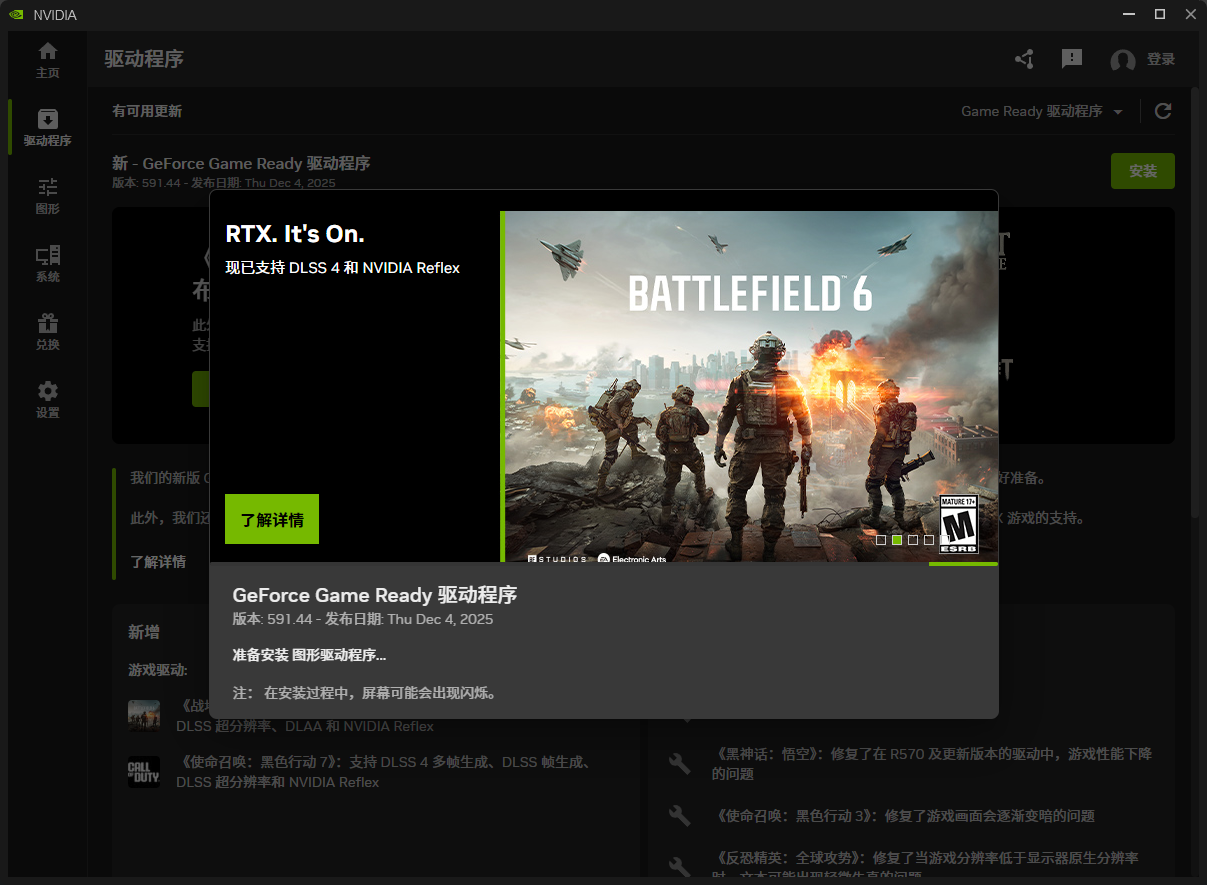Viewport: 1207px width, 885px height.
Task: Click the user avatar icon
Action: click(1122, 61)
